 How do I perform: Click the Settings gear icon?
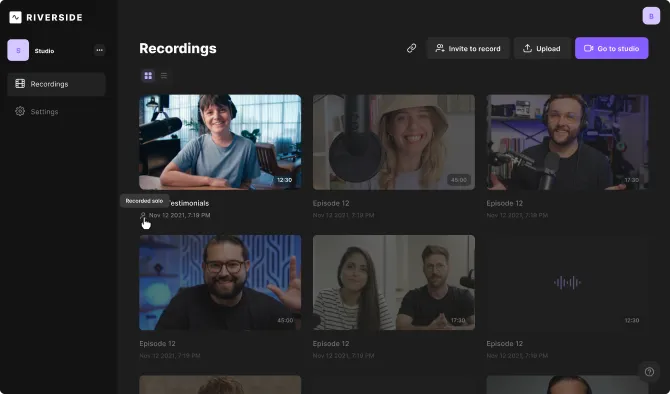coord(20,112)
